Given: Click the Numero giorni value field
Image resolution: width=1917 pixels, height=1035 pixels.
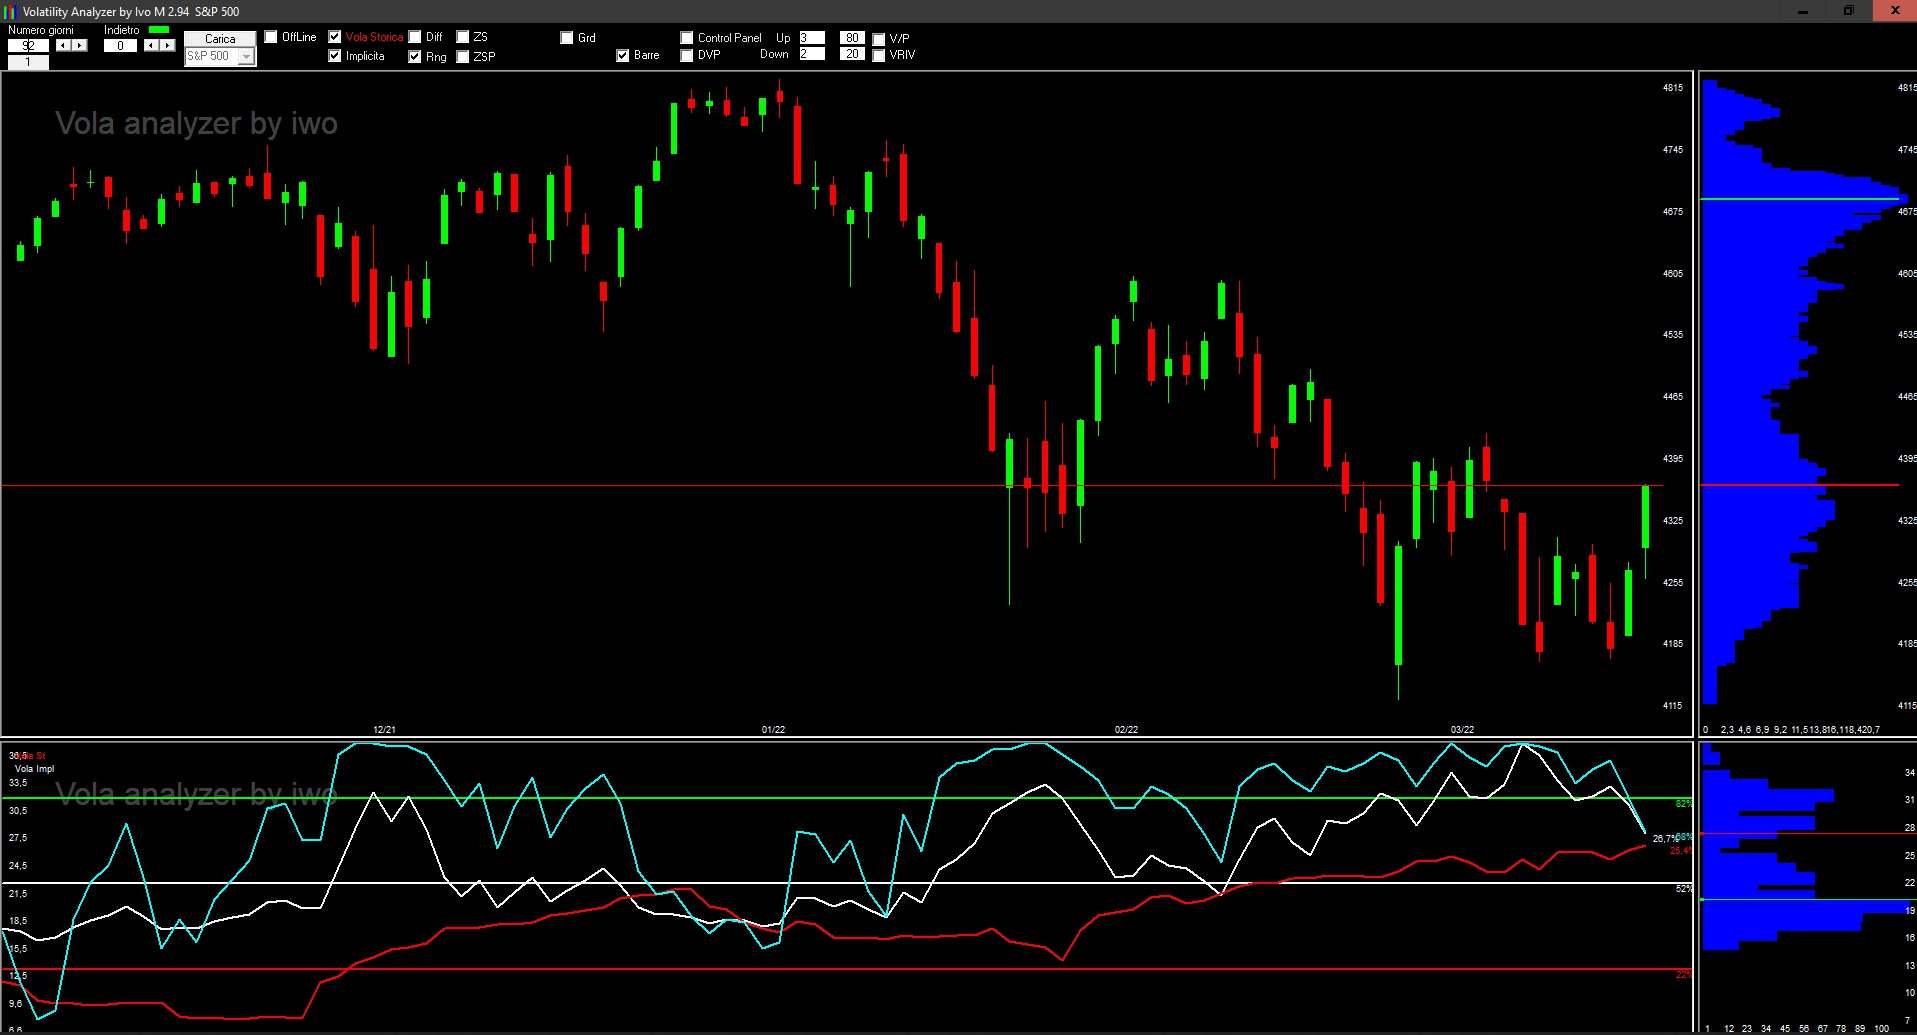Looking at the screenshot, I should (28, 46).
